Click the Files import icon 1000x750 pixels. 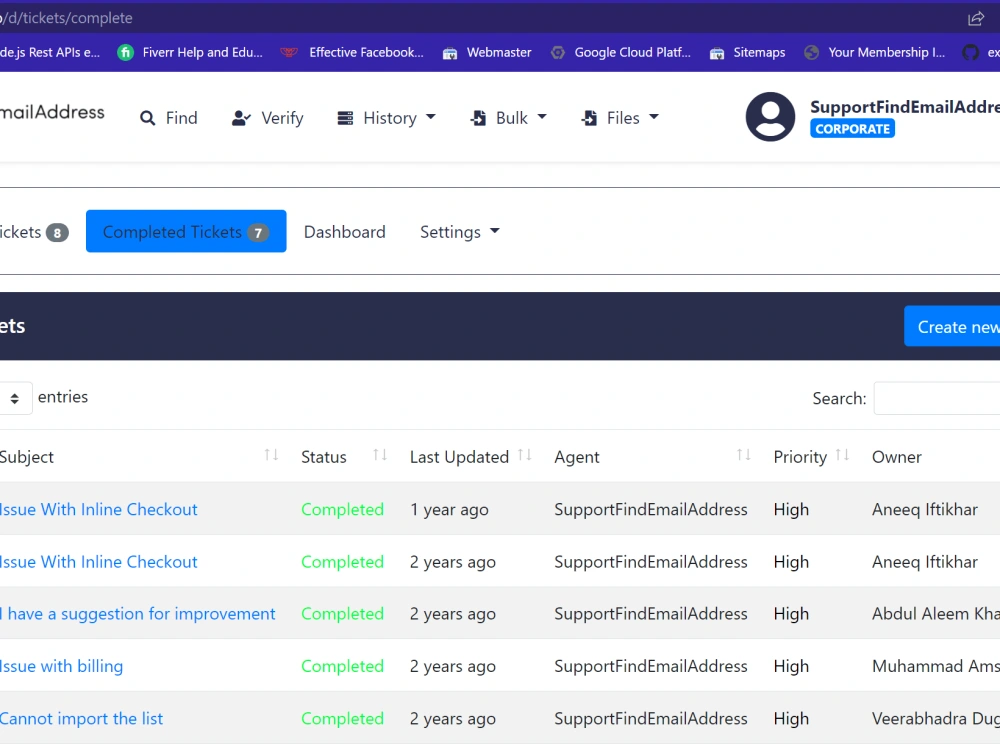pos(589,118)
